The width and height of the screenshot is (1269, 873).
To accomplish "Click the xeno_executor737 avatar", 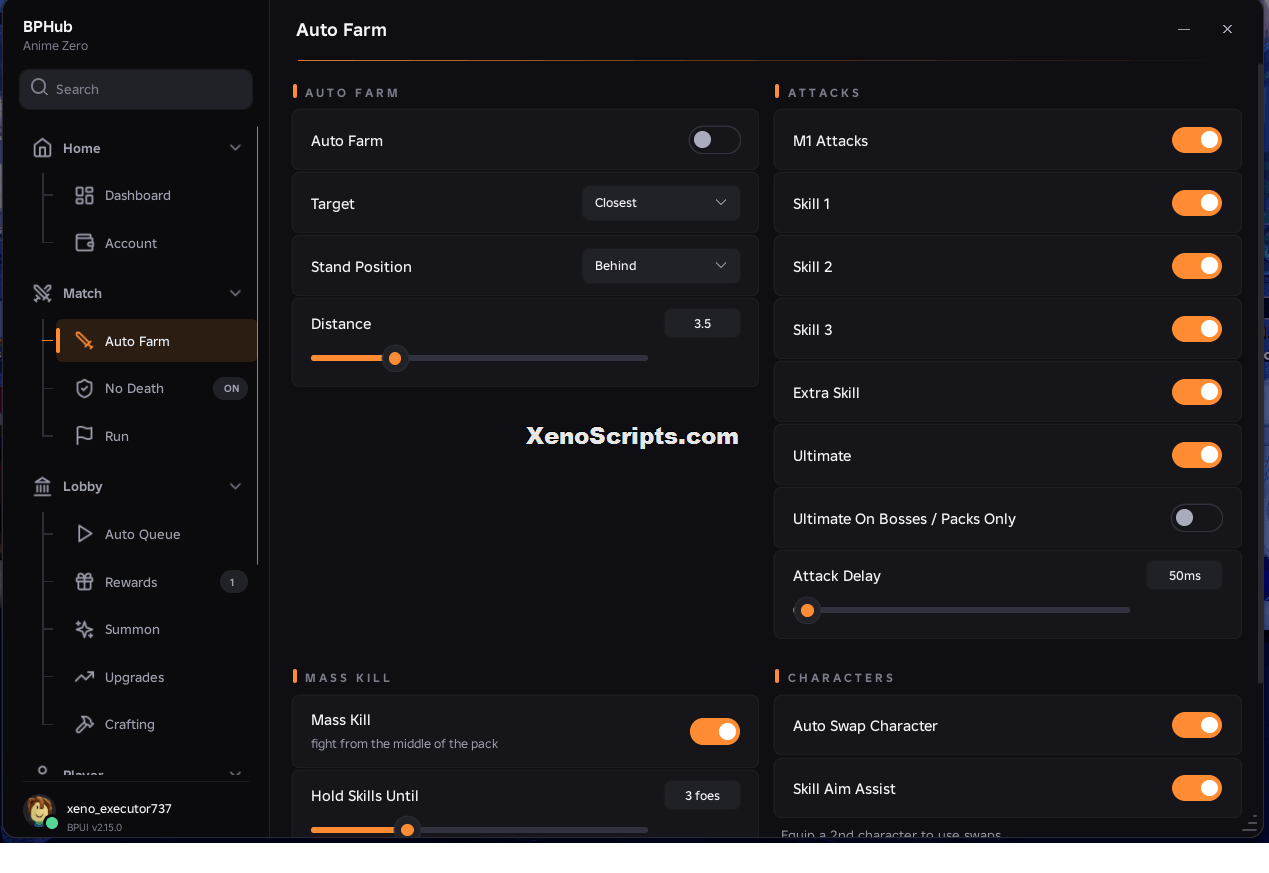I will 39,811.
